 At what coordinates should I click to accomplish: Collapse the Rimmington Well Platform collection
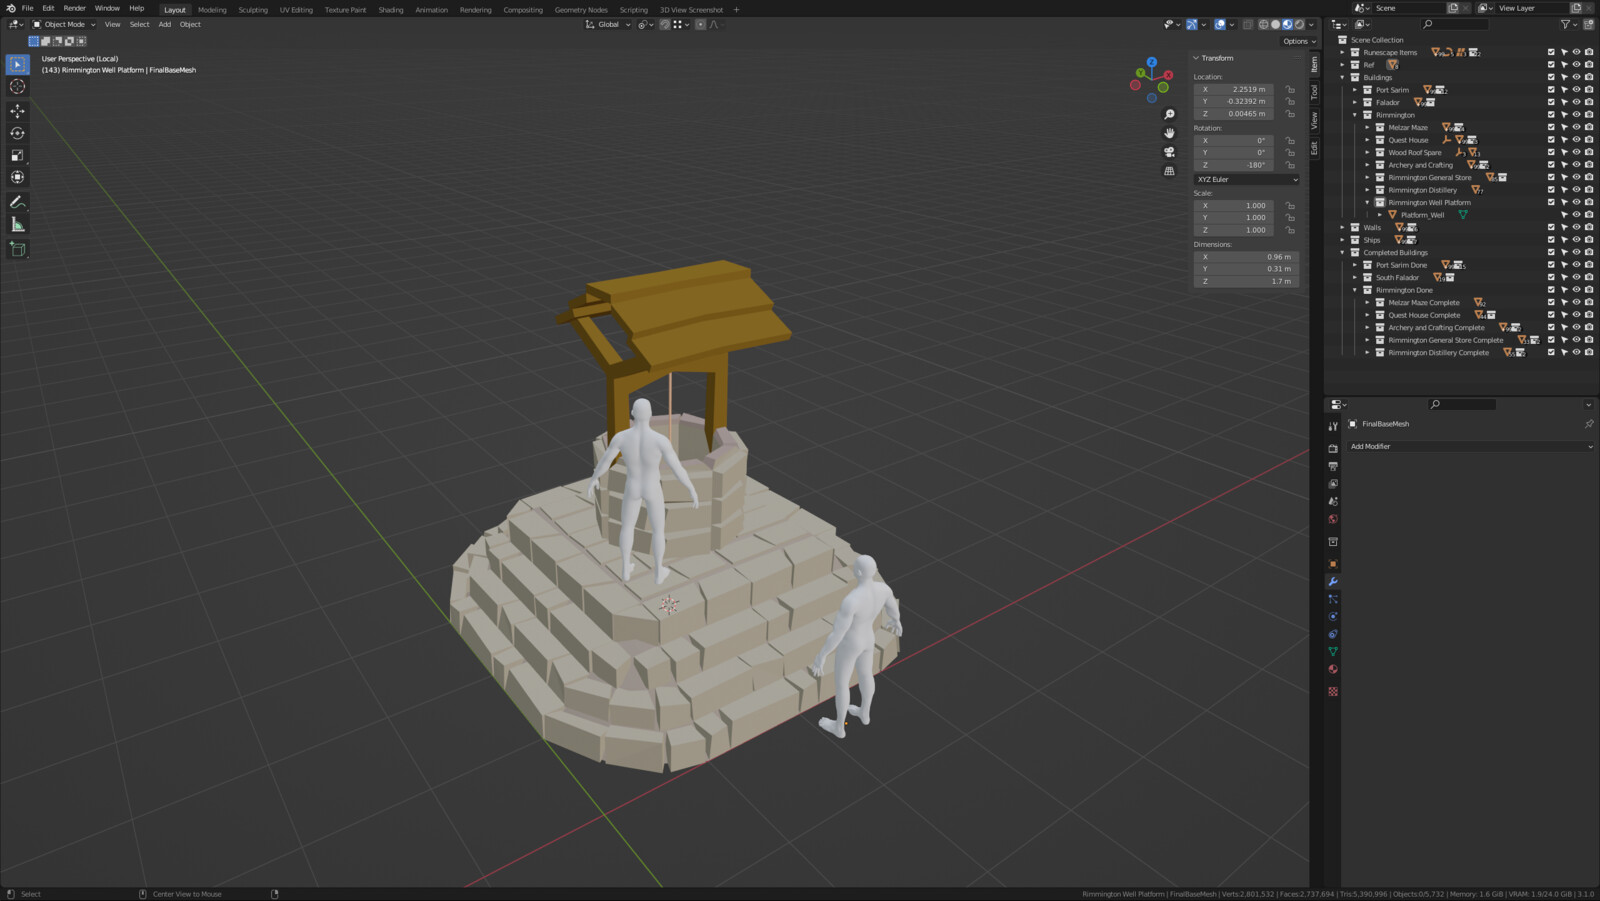coord(1368,202)
